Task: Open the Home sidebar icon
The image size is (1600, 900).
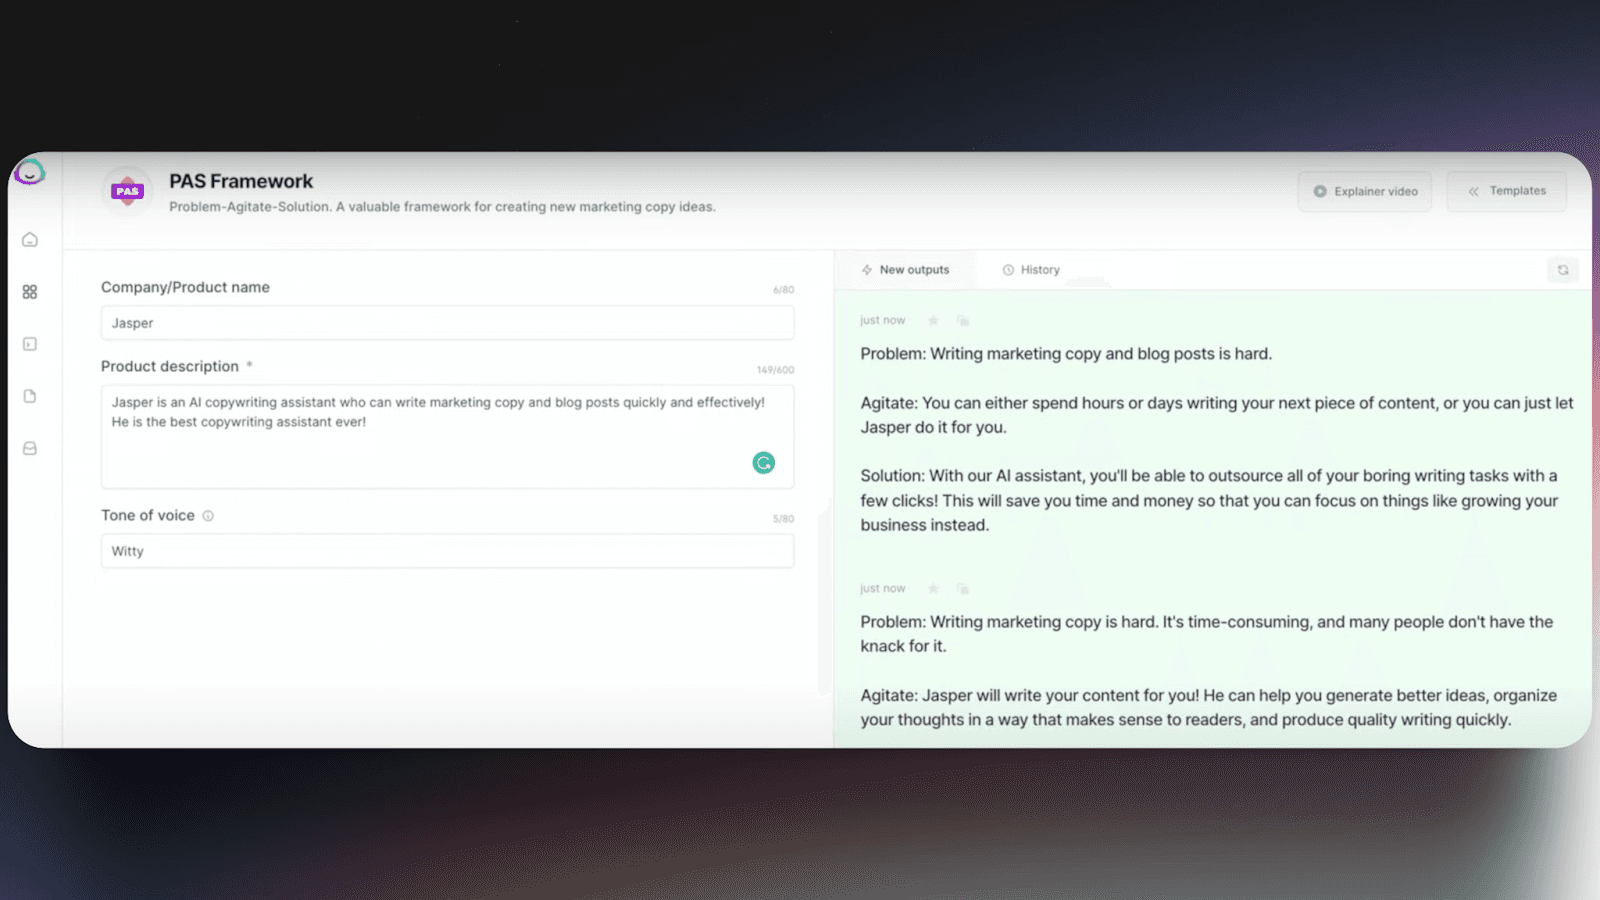Action: coord(30,240)
